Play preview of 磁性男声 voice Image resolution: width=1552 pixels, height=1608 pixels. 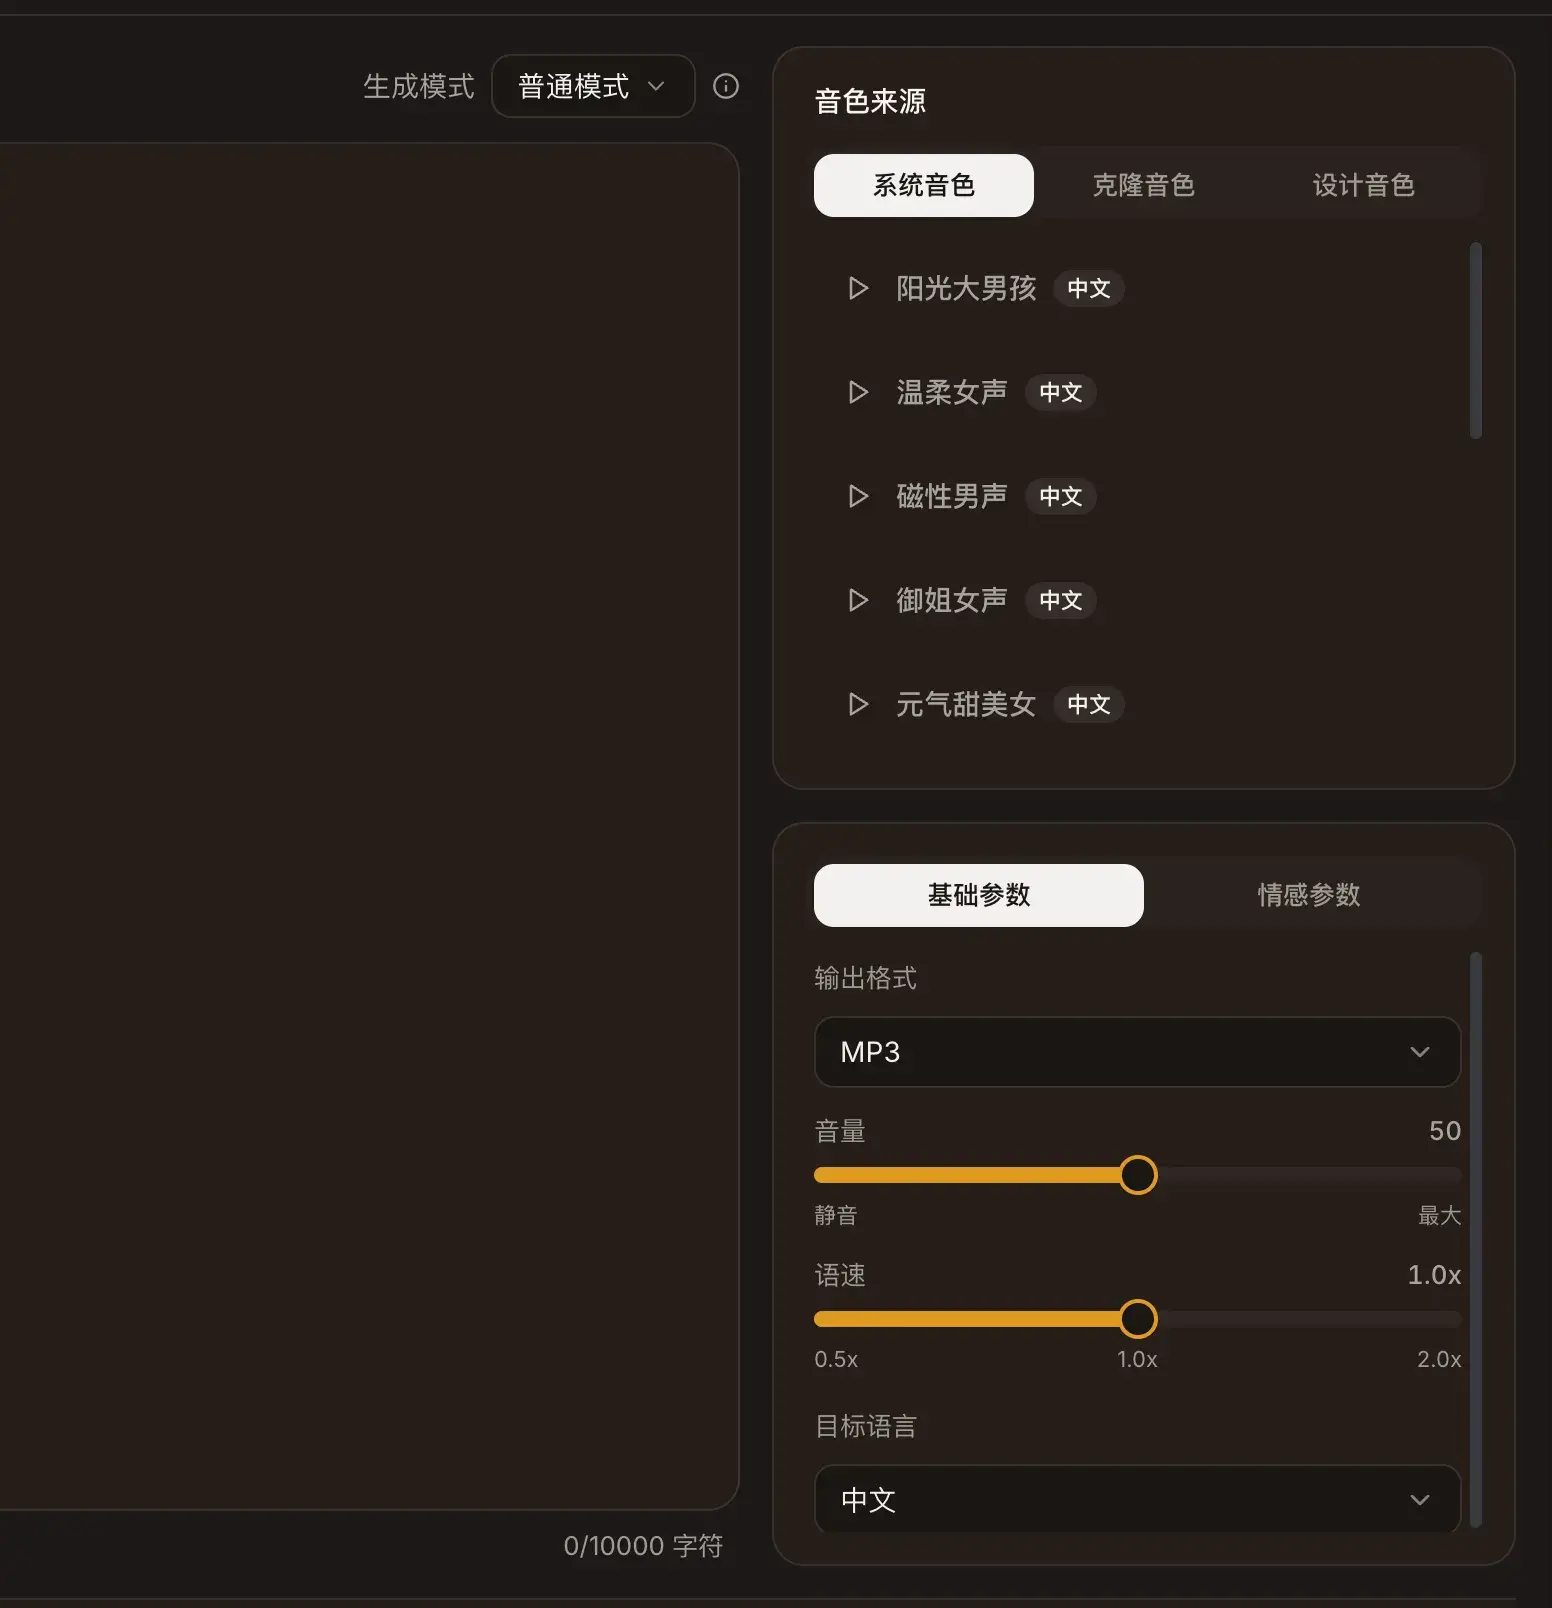858,496
